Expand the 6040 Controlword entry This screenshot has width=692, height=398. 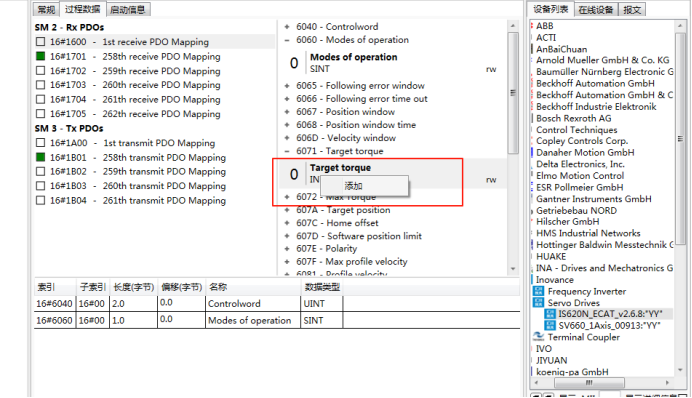pyautogui.click(x=287, y=27)
